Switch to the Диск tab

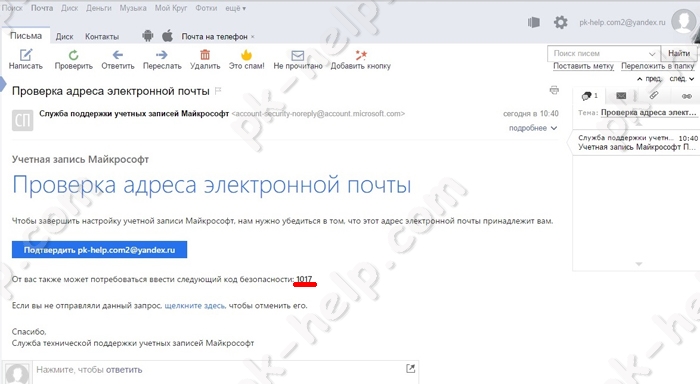[x=64, y=37]
